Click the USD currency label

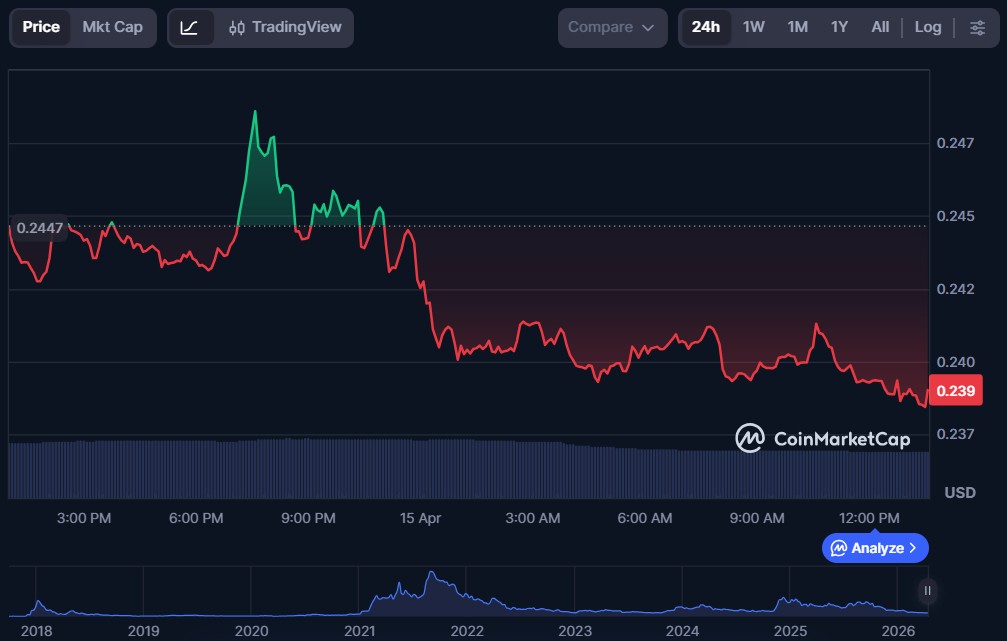(x=960, y=493)
